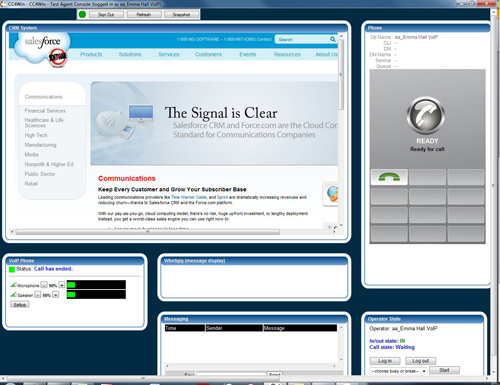Open the choose busy or break dropdown

pos(398,371)
